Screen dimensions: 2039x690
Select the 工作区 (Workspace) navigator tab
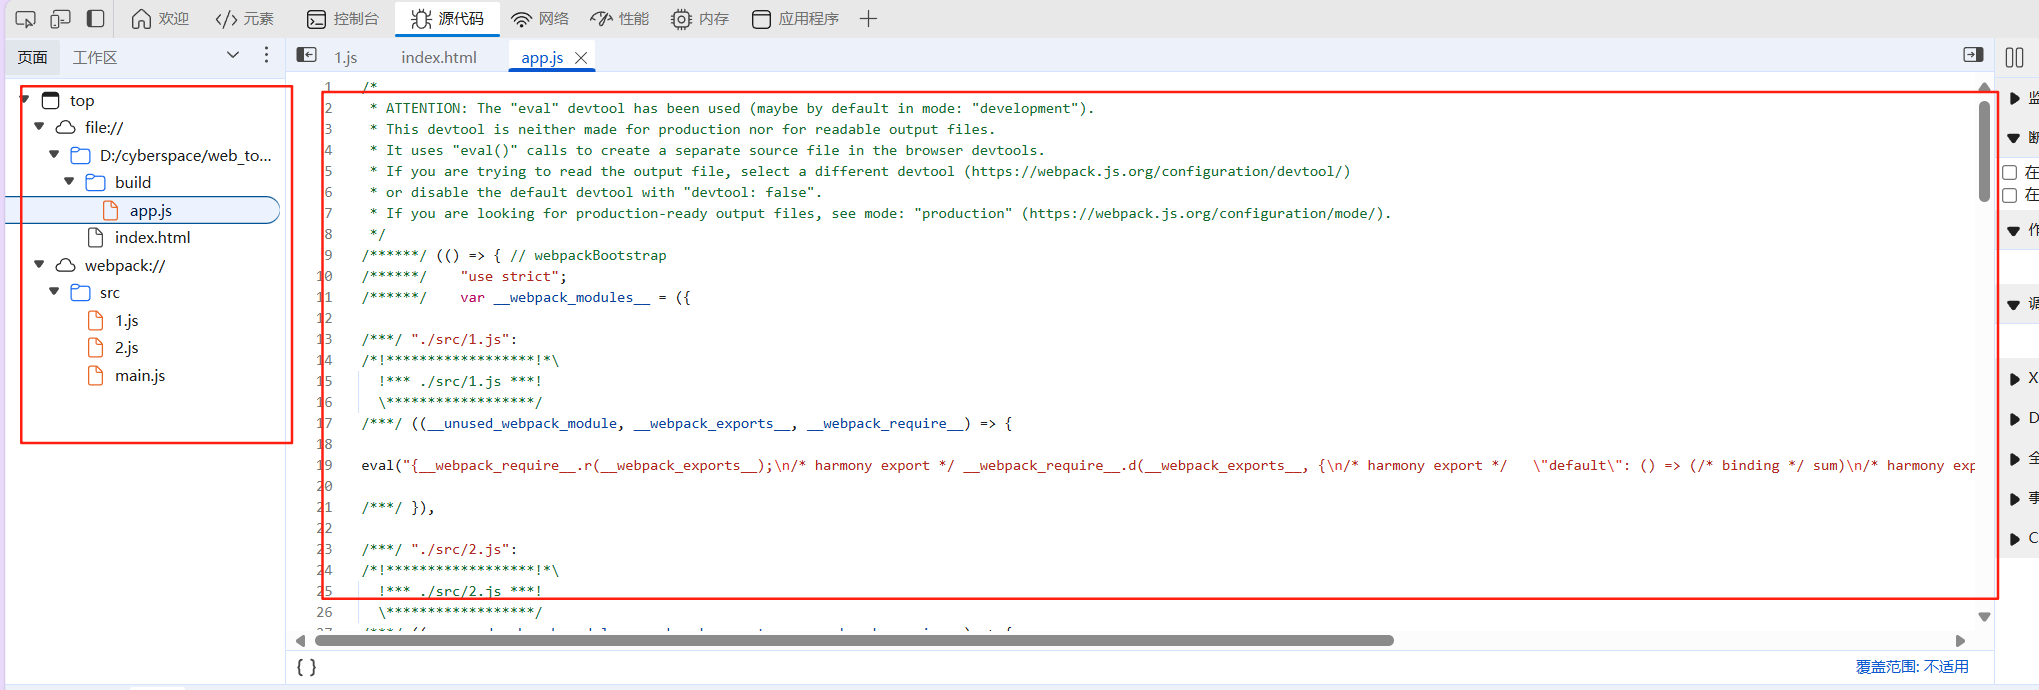pos(95,57)
